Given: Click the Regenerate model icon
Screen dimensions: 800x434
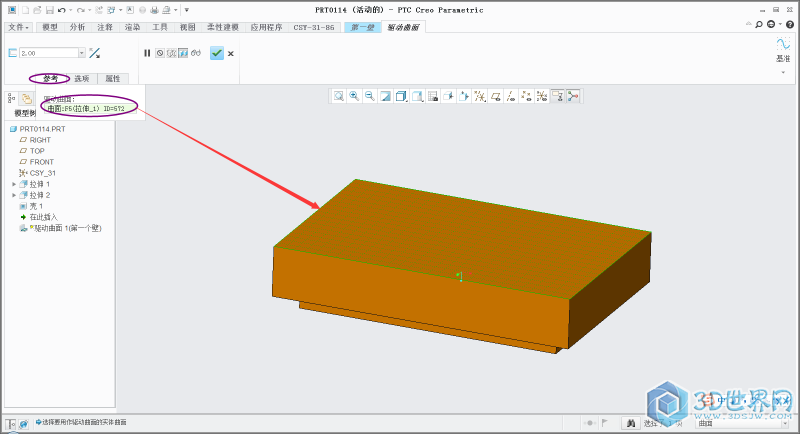Looking at the screenshot, I should 99,10.
